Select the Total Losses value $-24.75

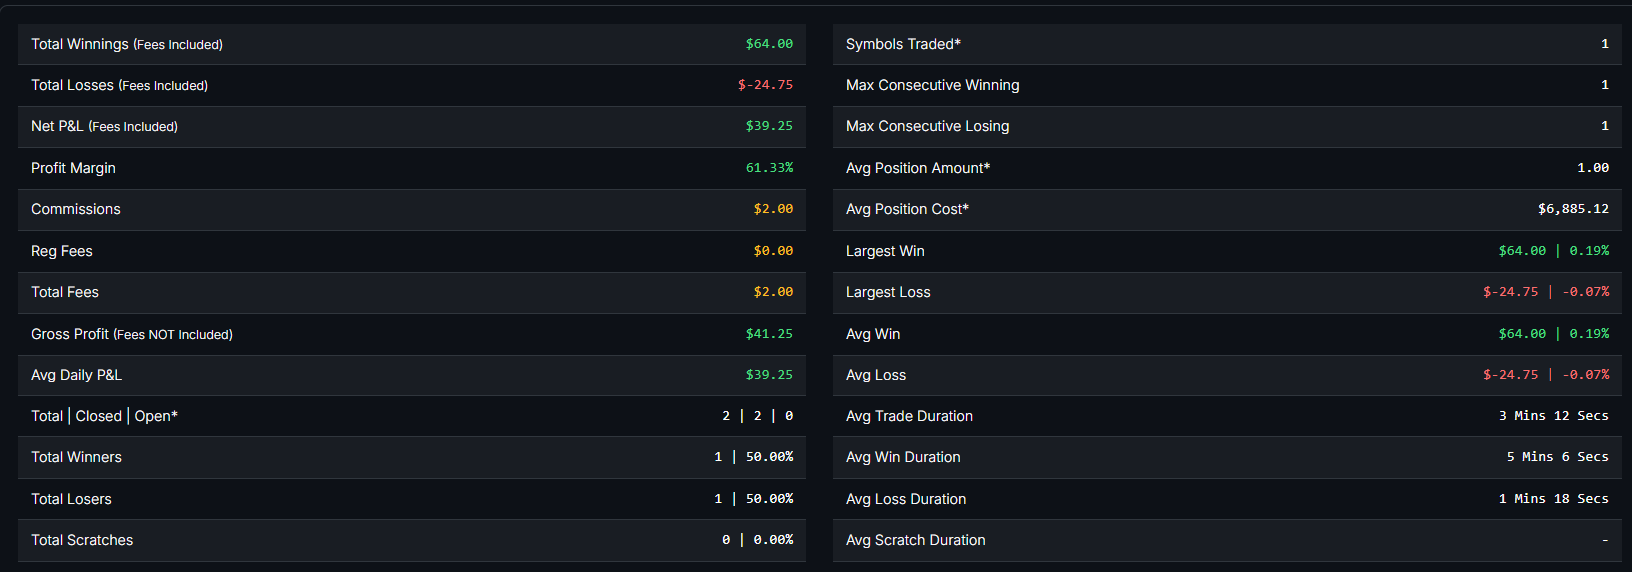click(x=765, y=85)
